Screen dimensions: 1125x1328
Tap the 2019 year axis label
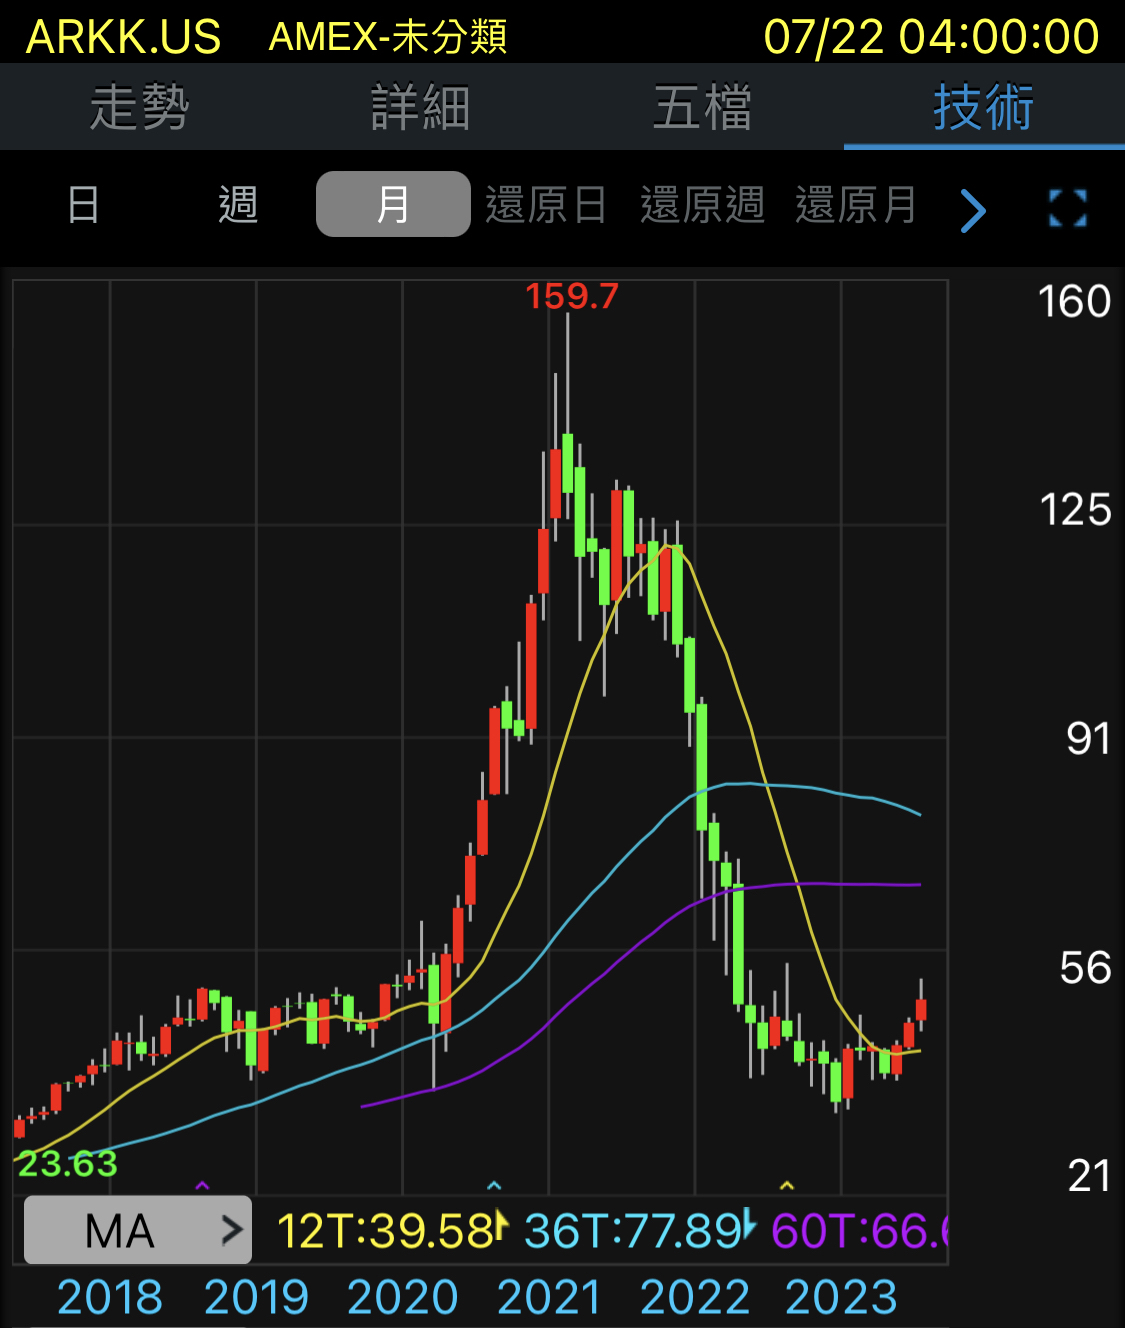[257, 1297]
